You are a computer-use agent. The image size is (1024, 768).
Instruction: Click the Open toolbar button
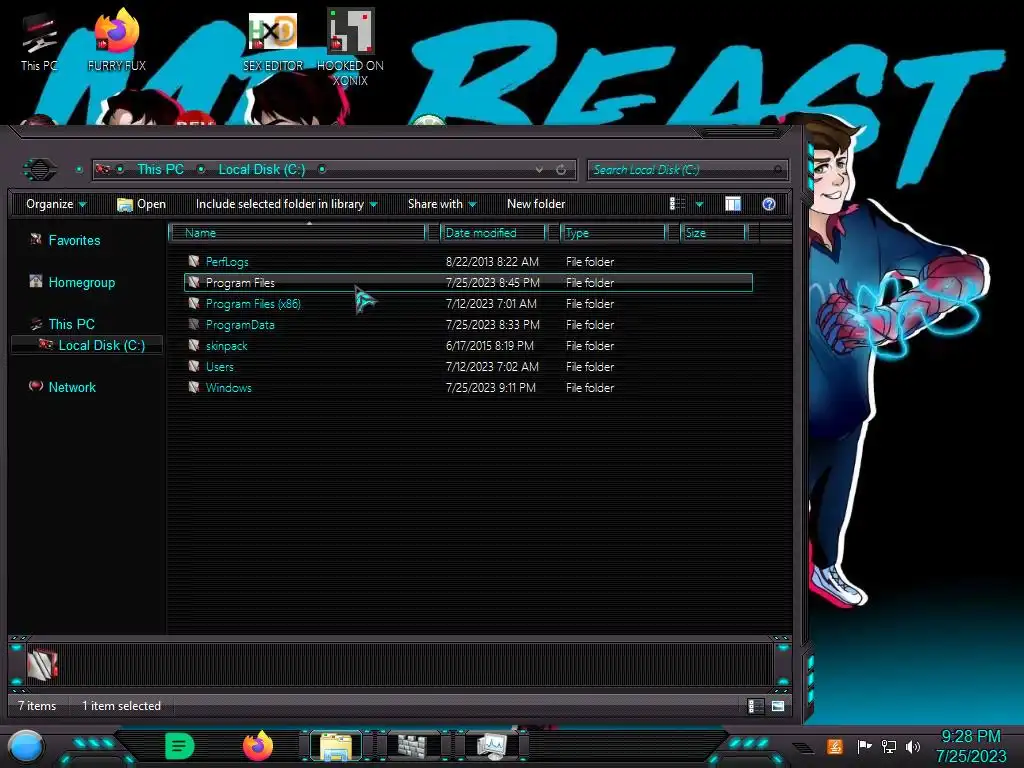(141, 204)
